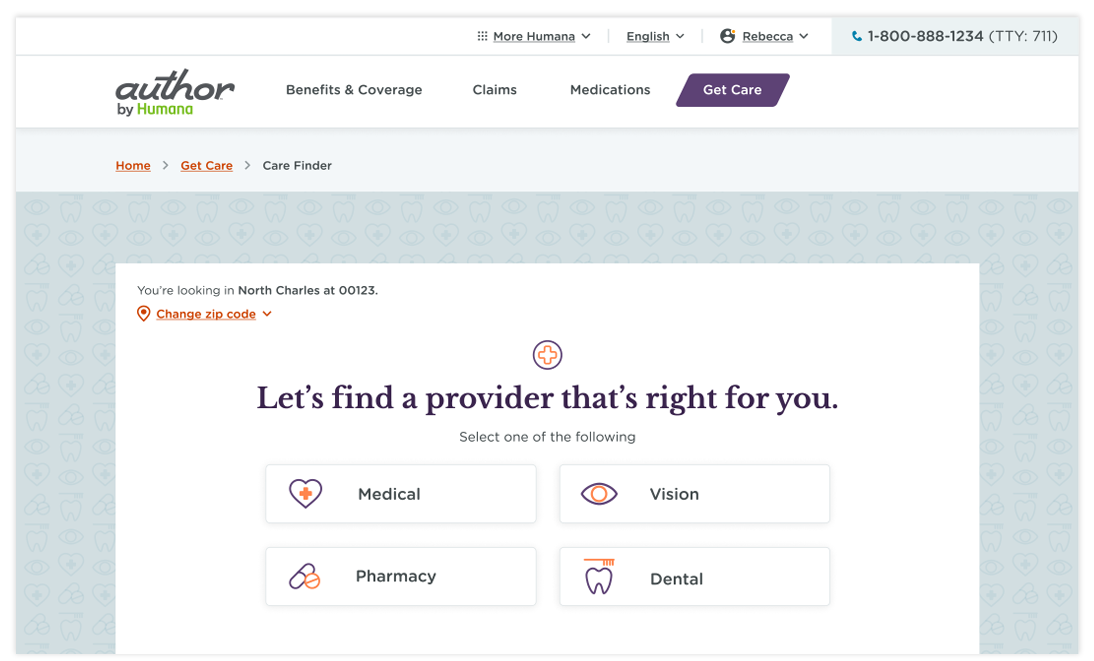
Task: Click the grid icon beside More Humana
Action: pos(482,36)
